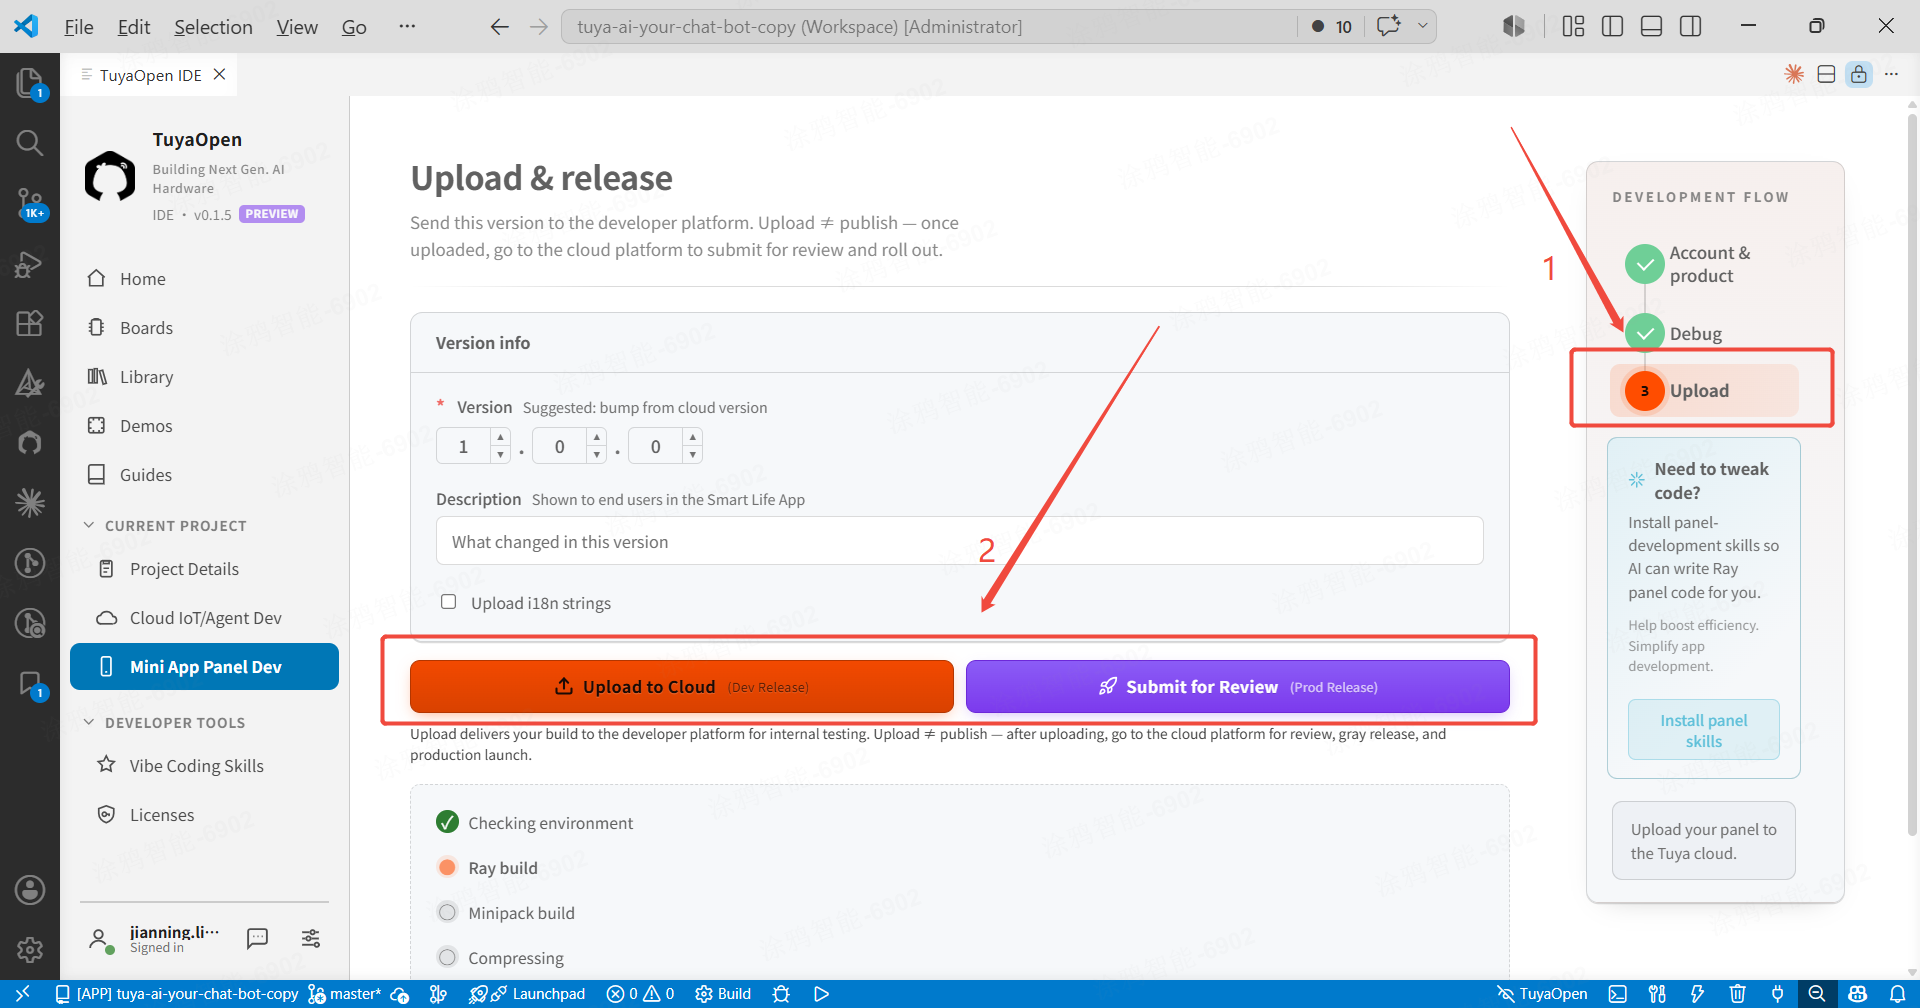Open the Explorer view in activity bar

[x=30, y=83]
